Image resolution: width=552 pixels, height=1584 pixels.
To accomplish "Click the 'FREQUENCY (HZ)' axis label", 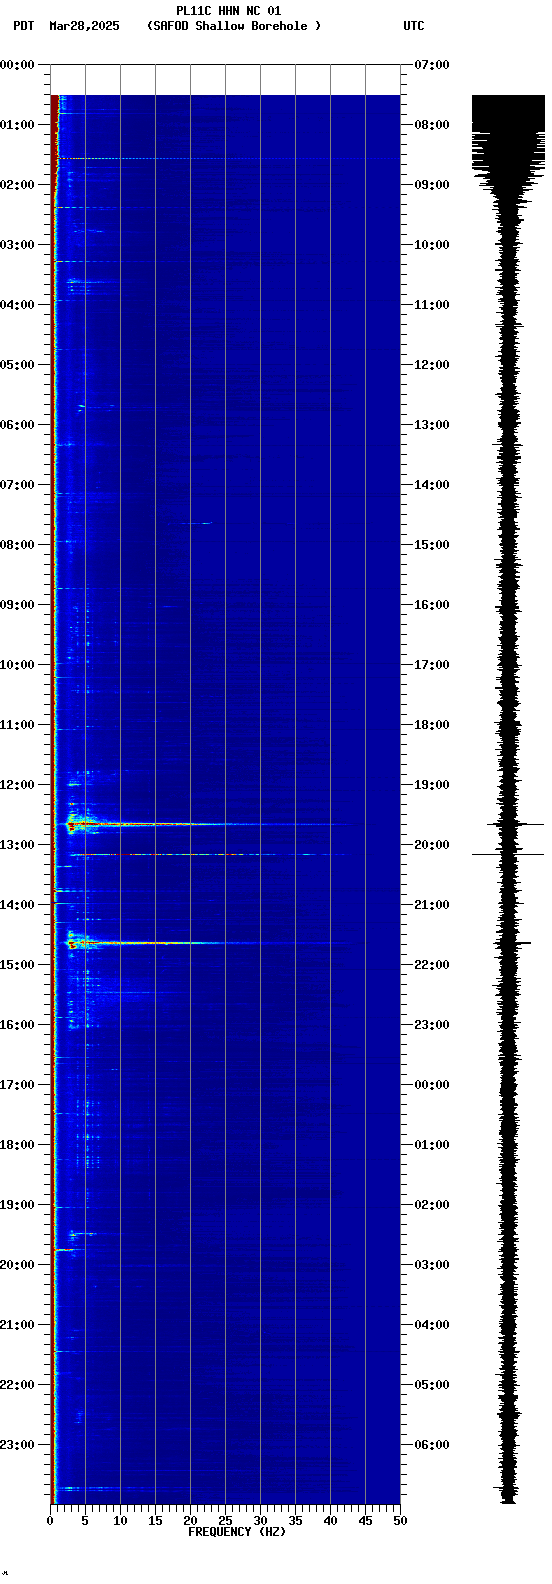I will pos(237,1532).
